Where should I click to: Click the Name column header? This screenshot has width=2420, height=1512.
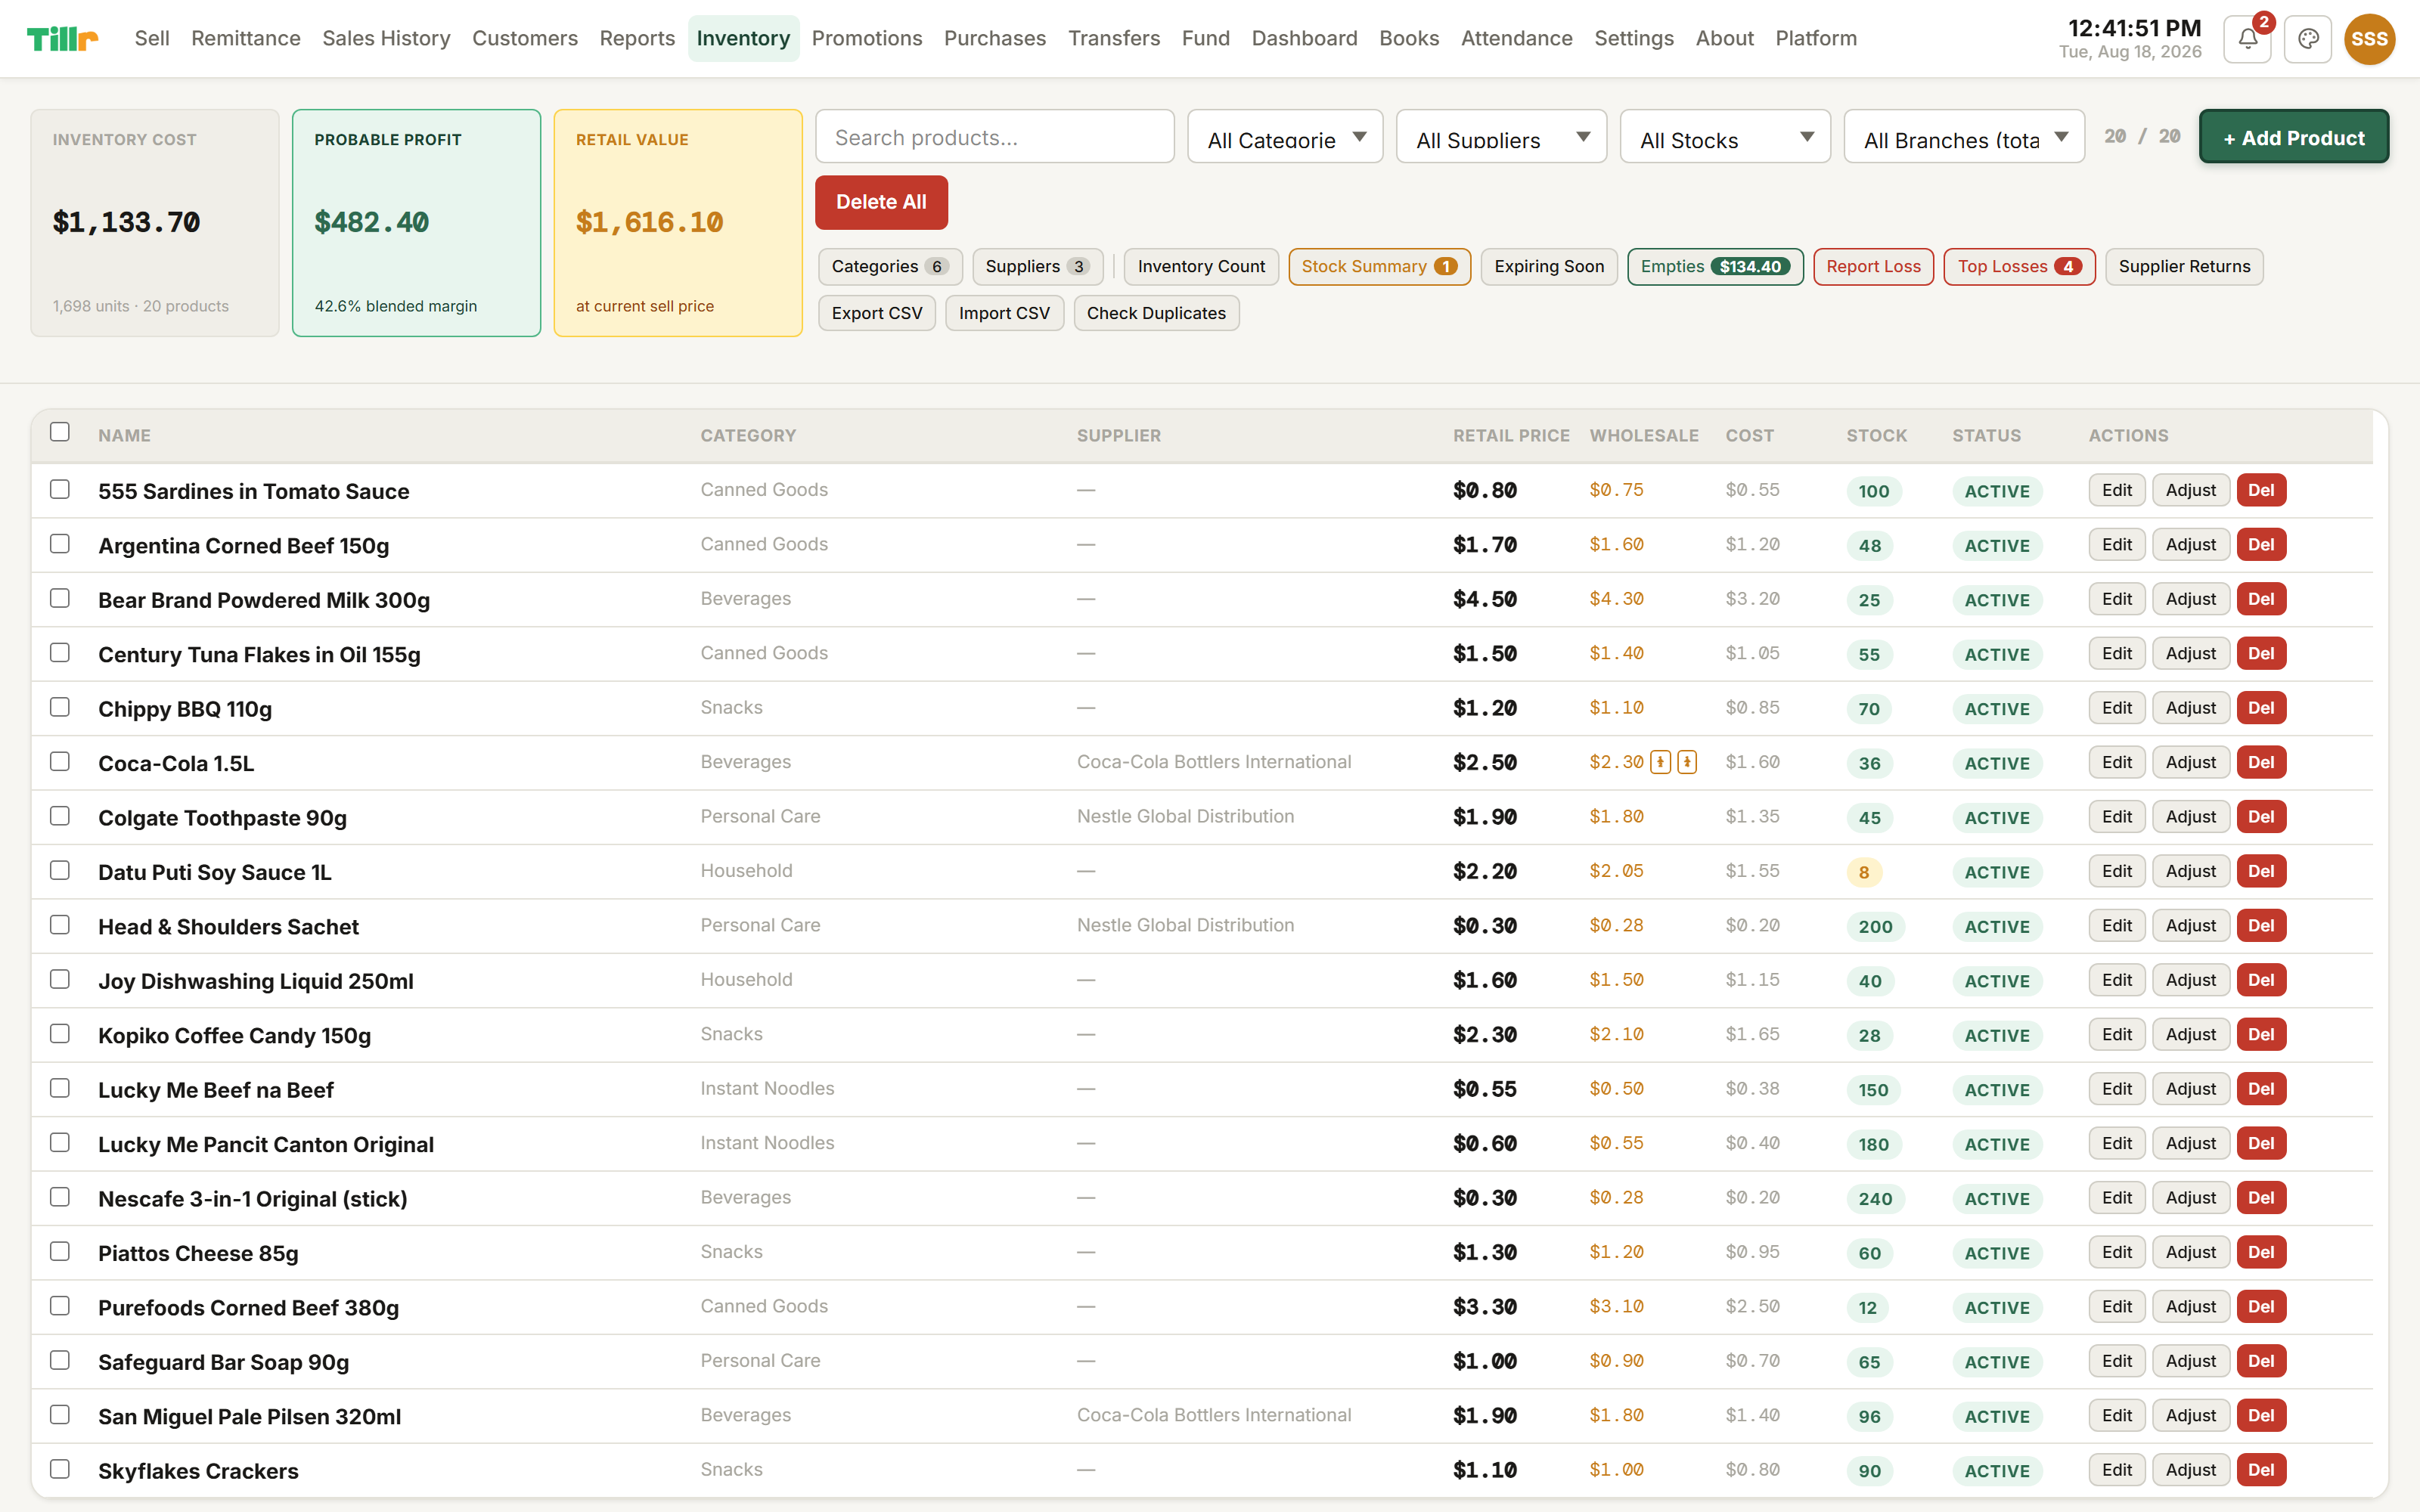[124, 436]
